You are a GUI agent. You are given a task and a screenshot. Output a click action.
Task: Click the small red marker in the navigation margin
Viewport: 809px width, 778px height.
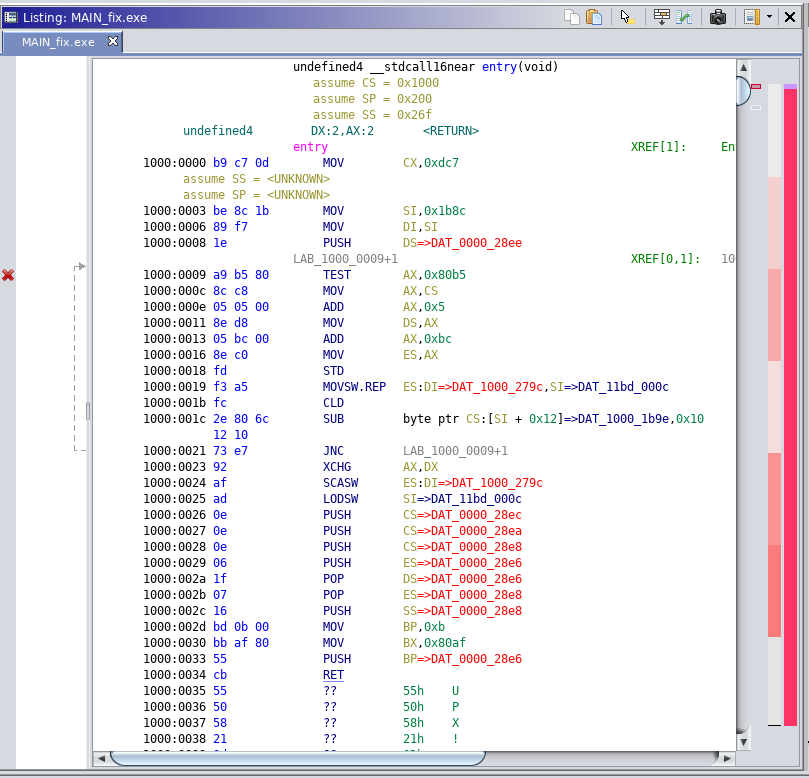756,87
